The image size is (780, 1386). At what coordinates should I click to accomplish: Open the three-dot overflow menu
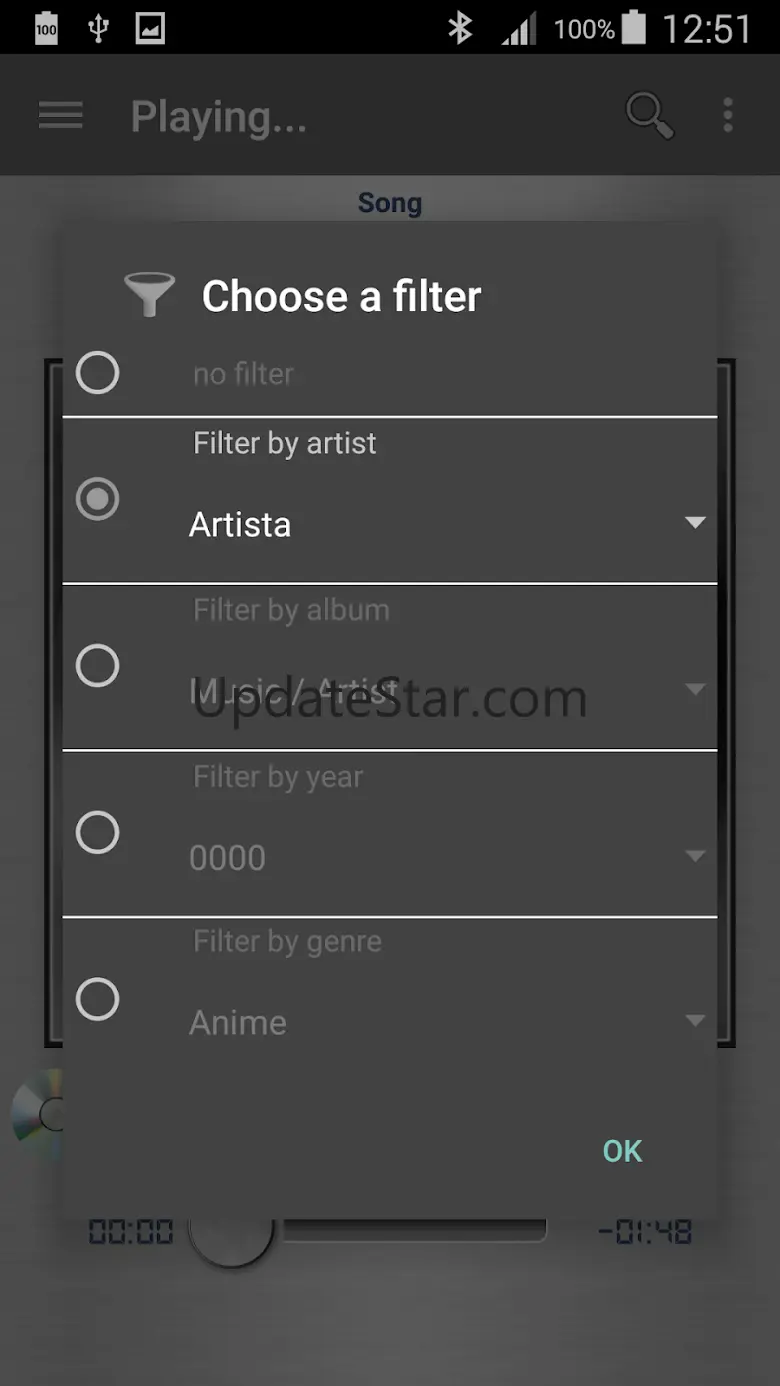pyautogui.click(x=728, y=116)
